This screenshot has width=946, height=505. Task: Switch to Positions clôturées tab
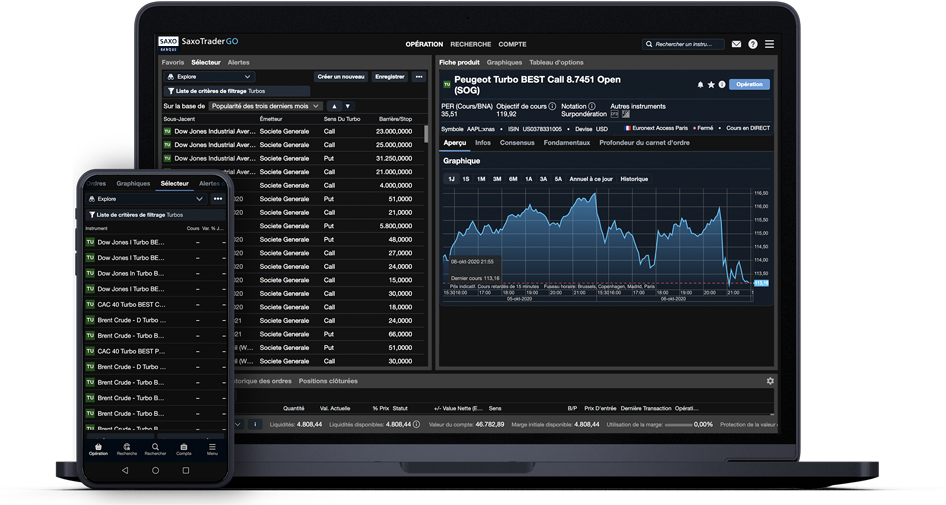[x=328, y=381]
